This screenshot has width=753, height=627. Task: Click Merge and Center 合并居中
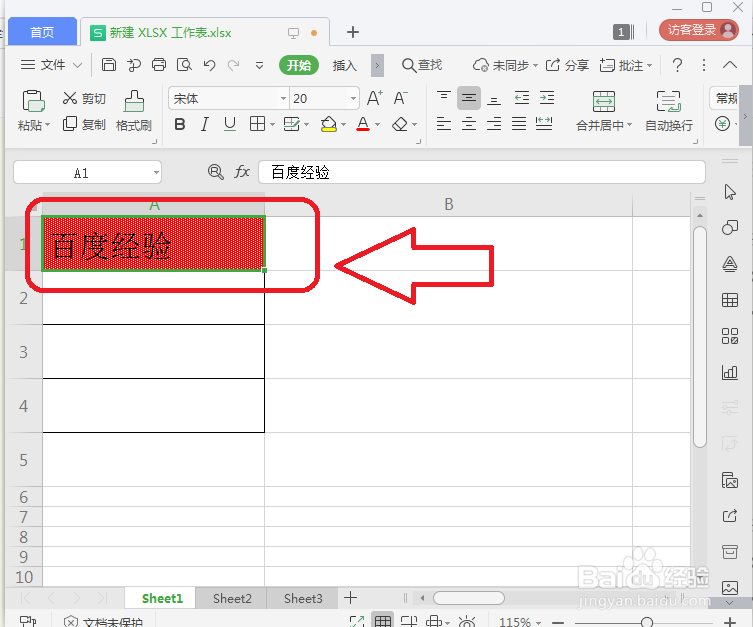coord(604,111)
